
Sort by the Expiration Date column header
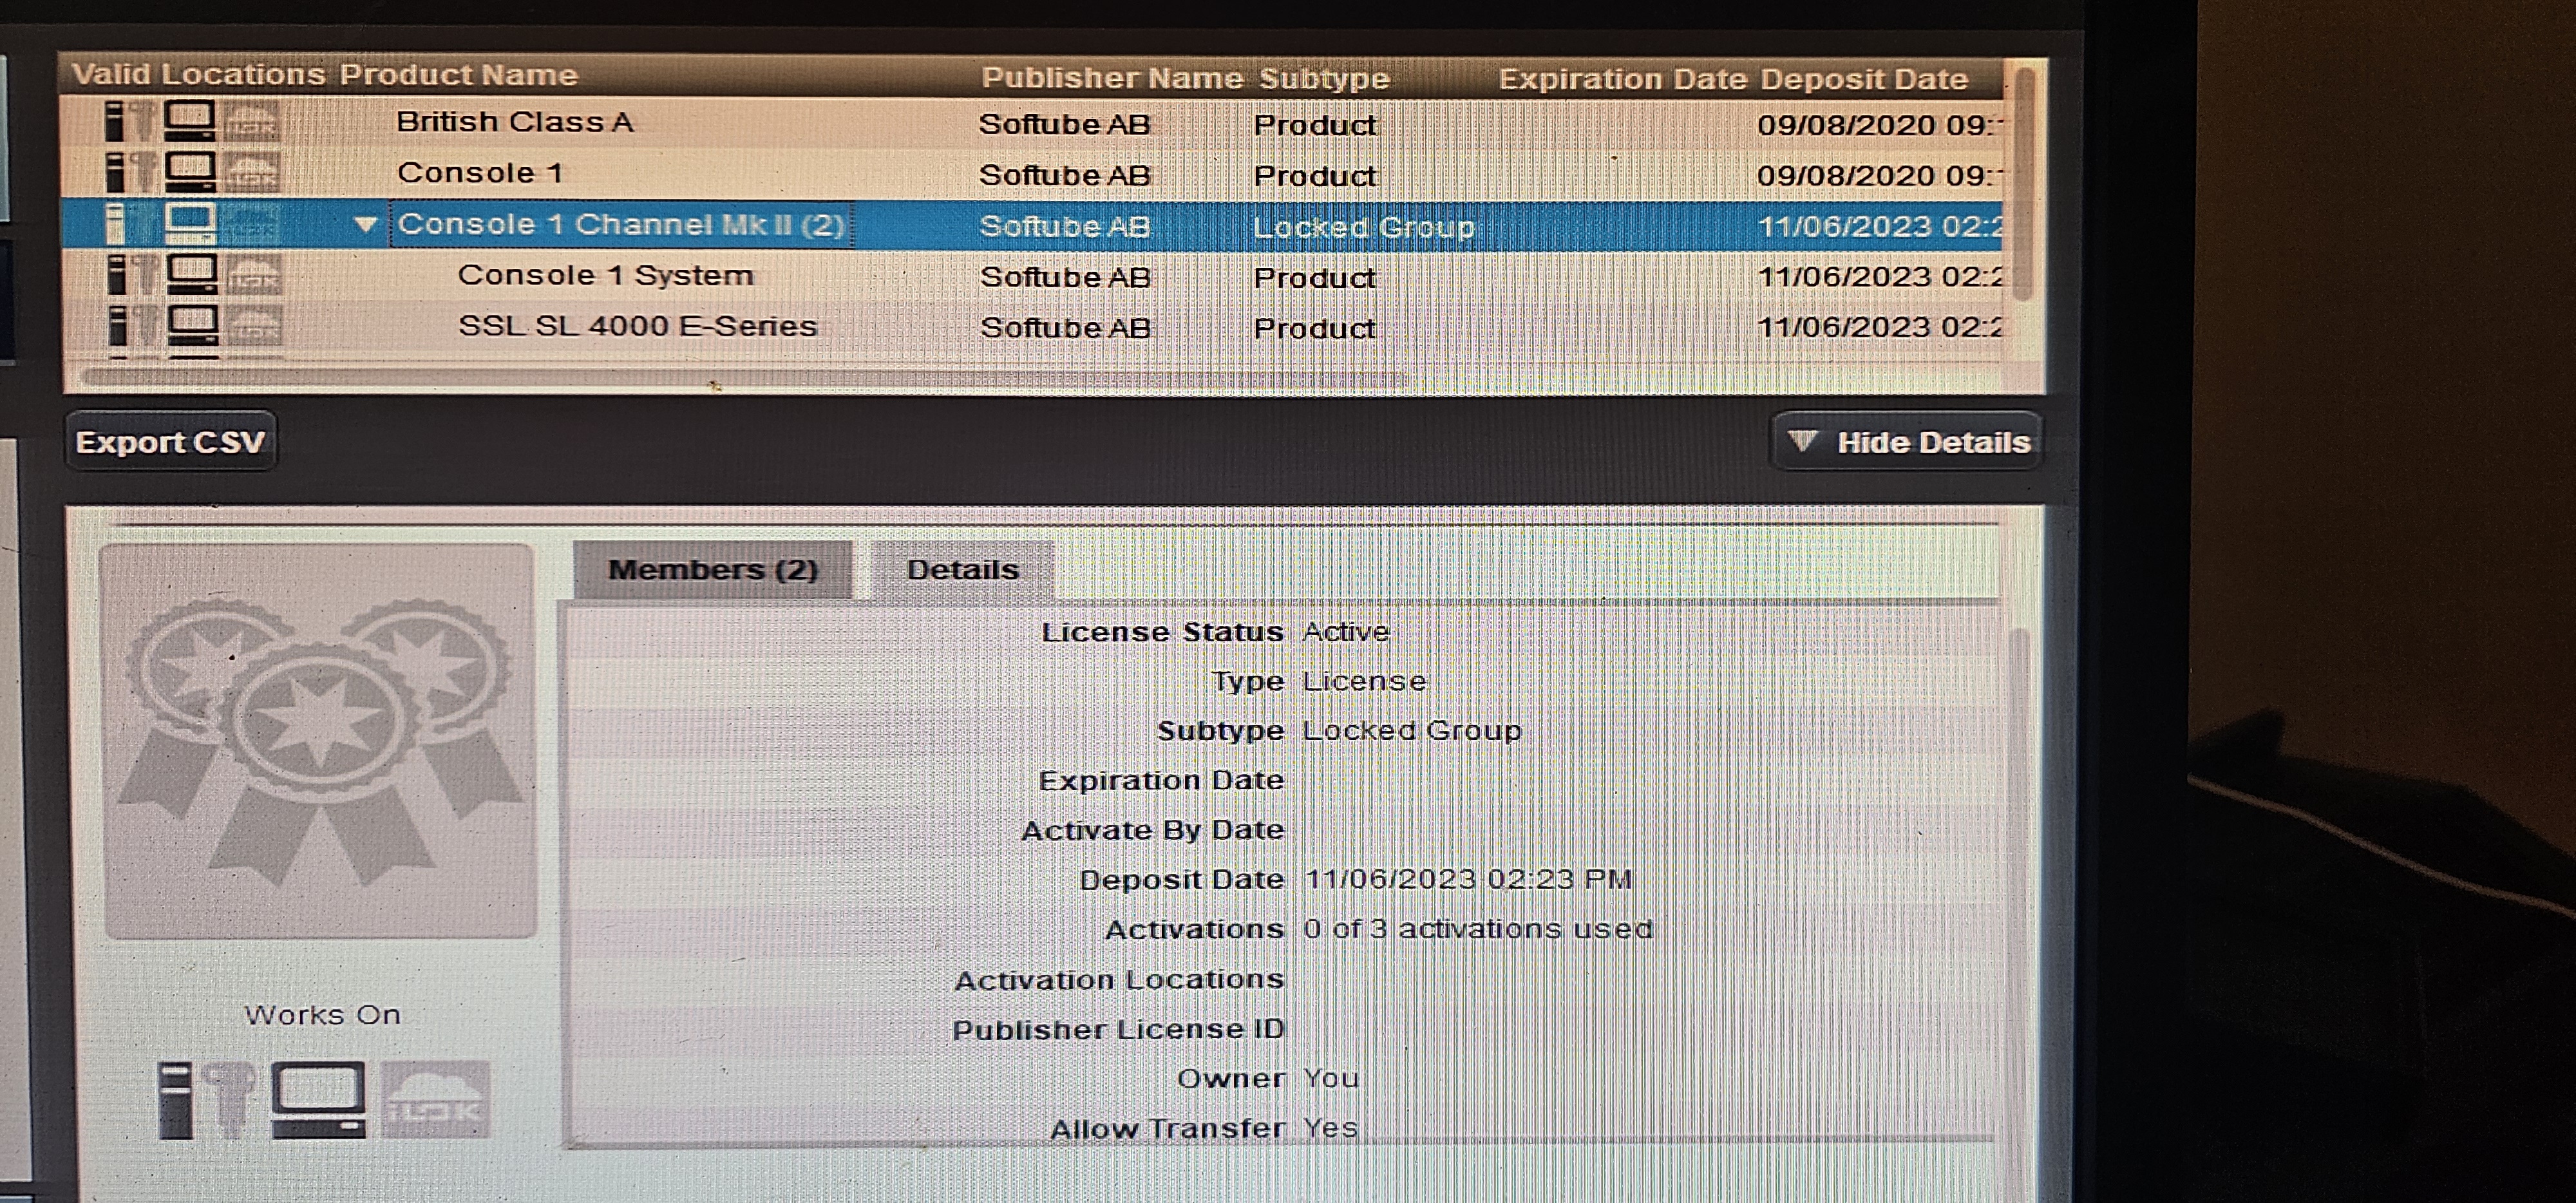pyautogui.click(x=1622, y=79)
